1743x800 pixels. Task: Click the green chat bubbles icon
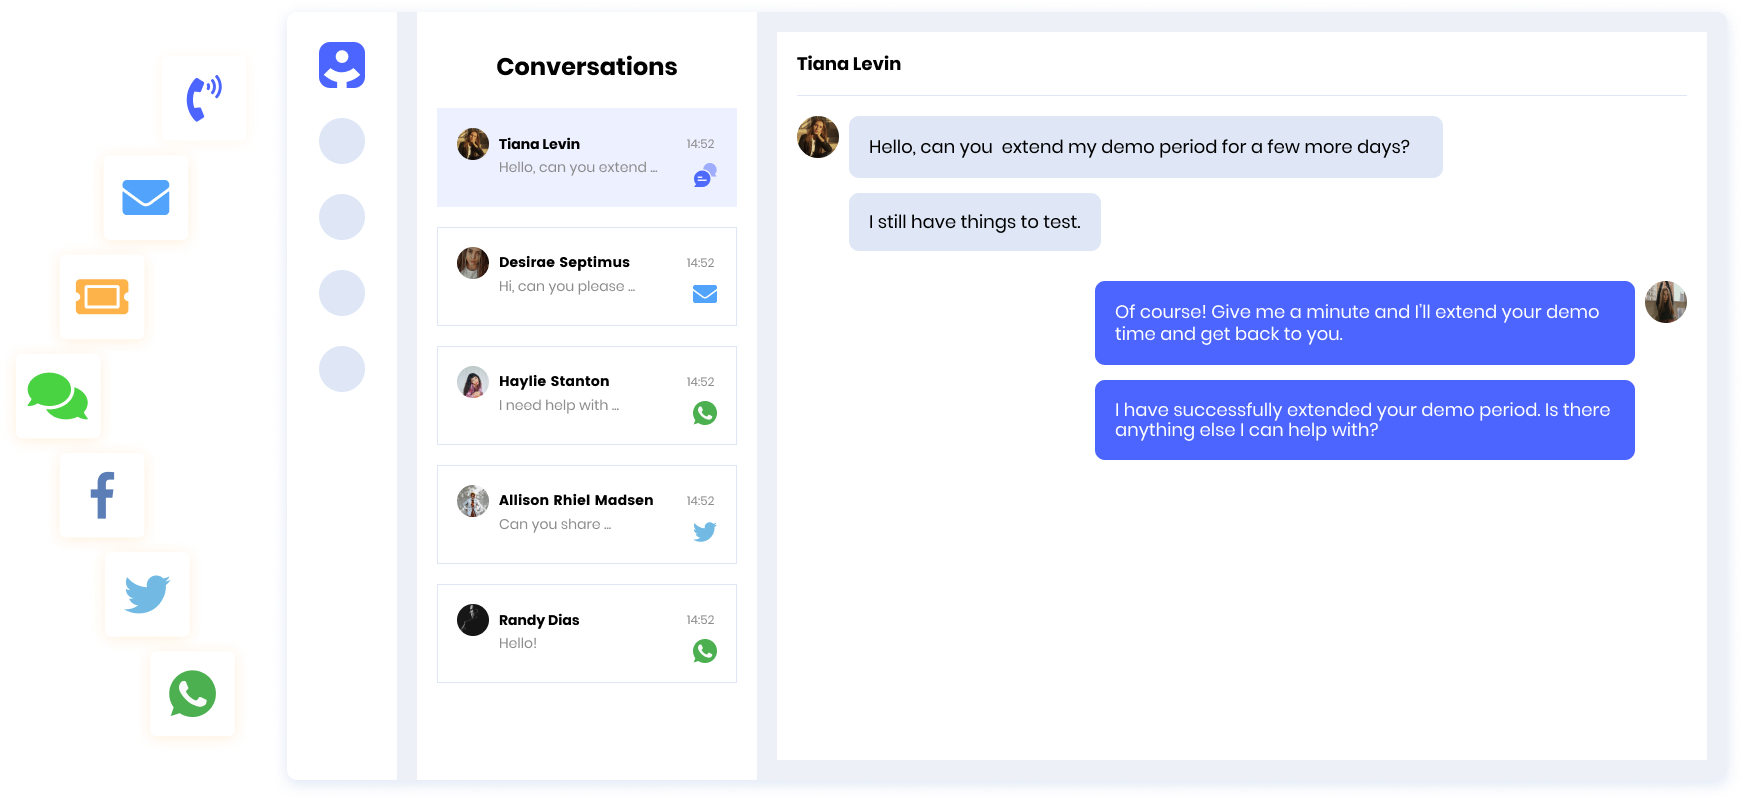[58, 396]
